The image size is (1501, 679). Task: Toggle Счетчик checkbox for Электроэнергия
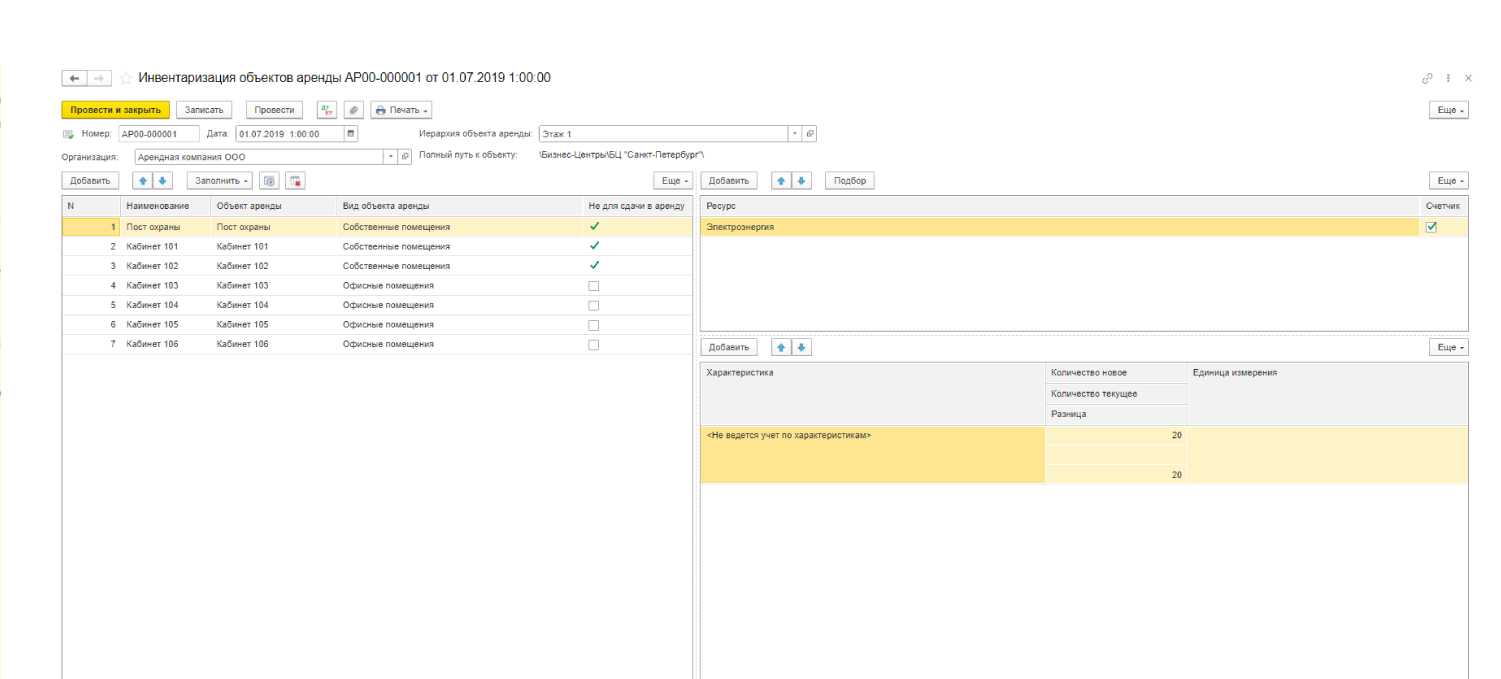(x=1430, y=227)
